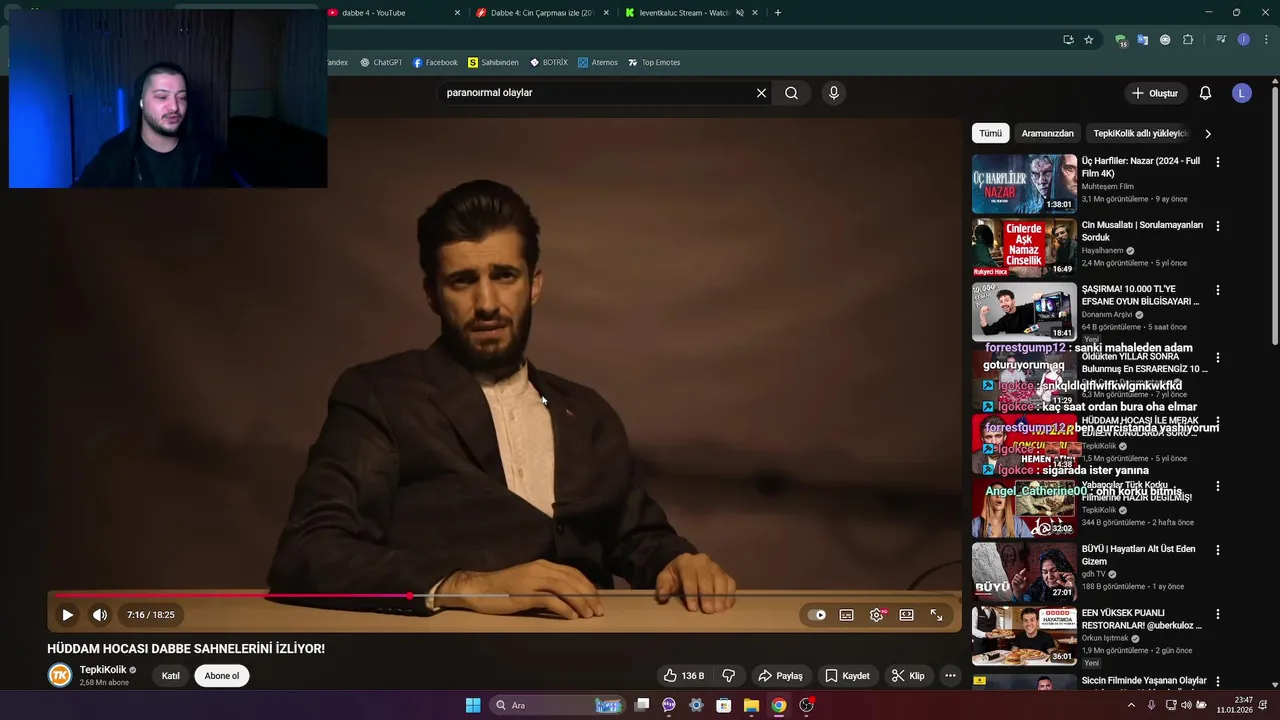The image size is (1280, 720).
Task: Open options for EEN YÜKSEK PUANLI RESTORANLAR video
Action: point(1217,614)
